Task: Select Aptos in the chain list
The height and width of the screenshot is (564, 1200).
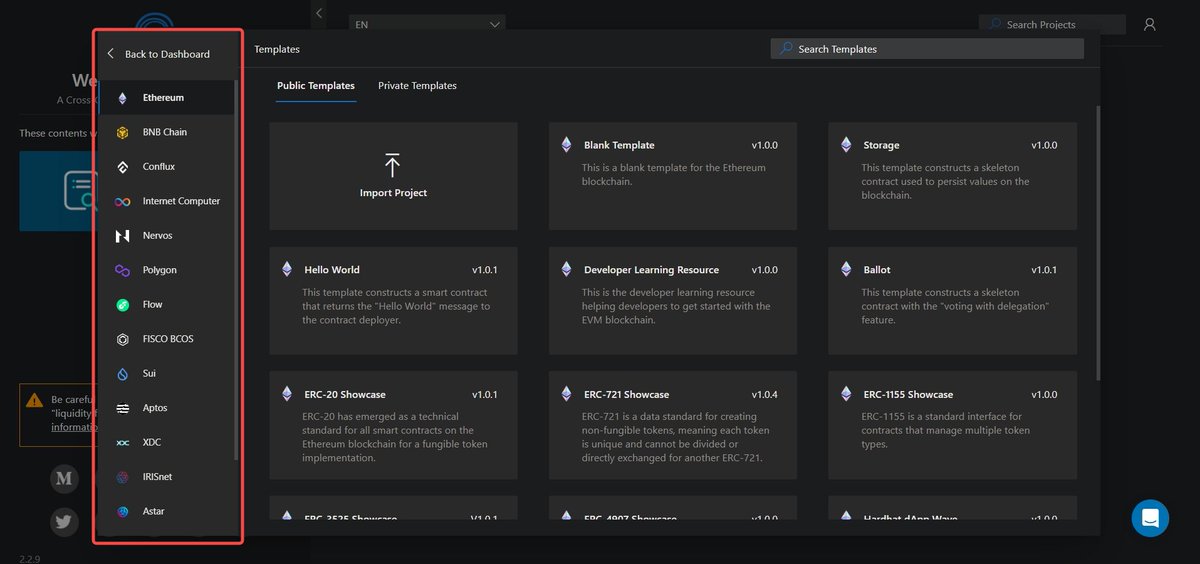Action: 166,408
